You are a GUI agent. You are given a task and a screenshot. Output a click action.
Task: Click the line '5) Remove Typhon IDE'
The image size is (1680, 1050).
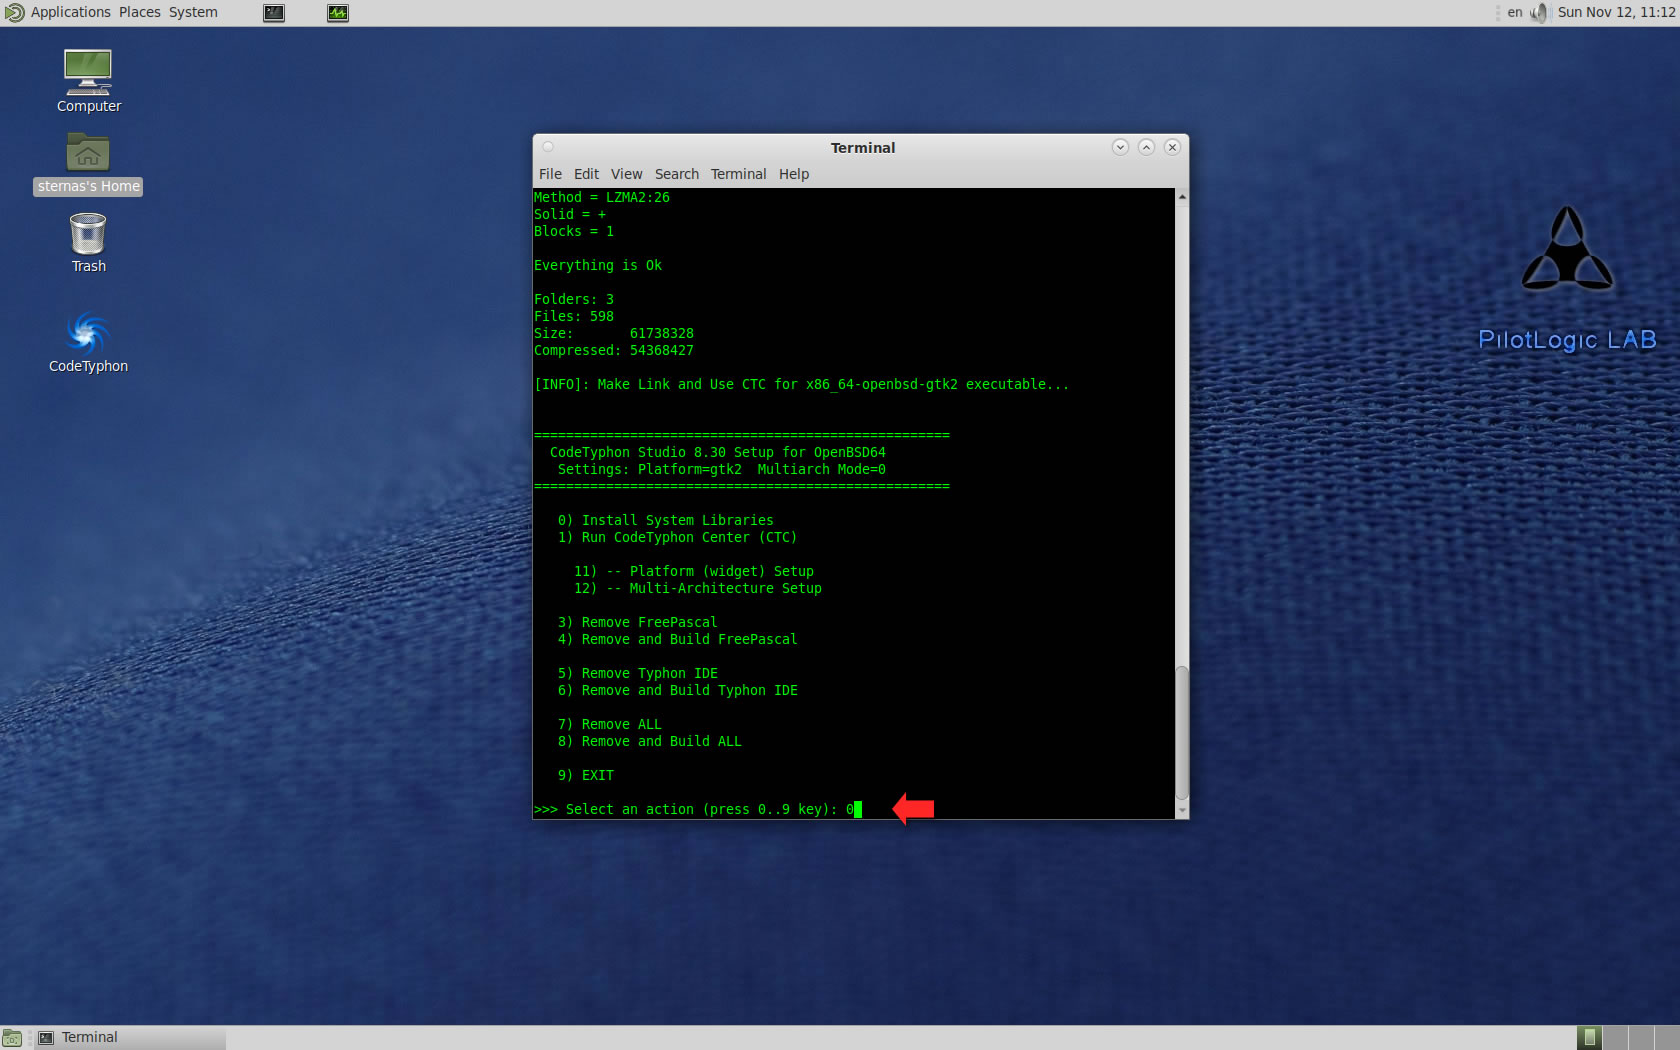638,673
